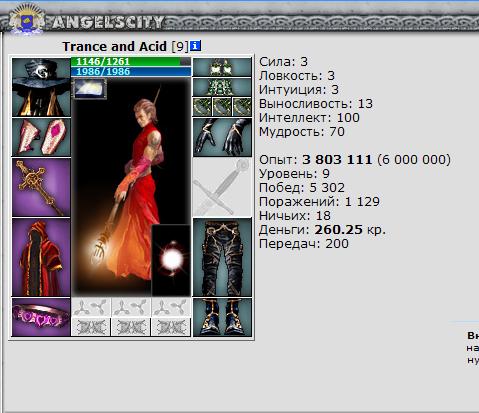Viewport: 479px width, 413px height.
Task: Click the pink hearts ring item
Action: [x=41, y=317]
